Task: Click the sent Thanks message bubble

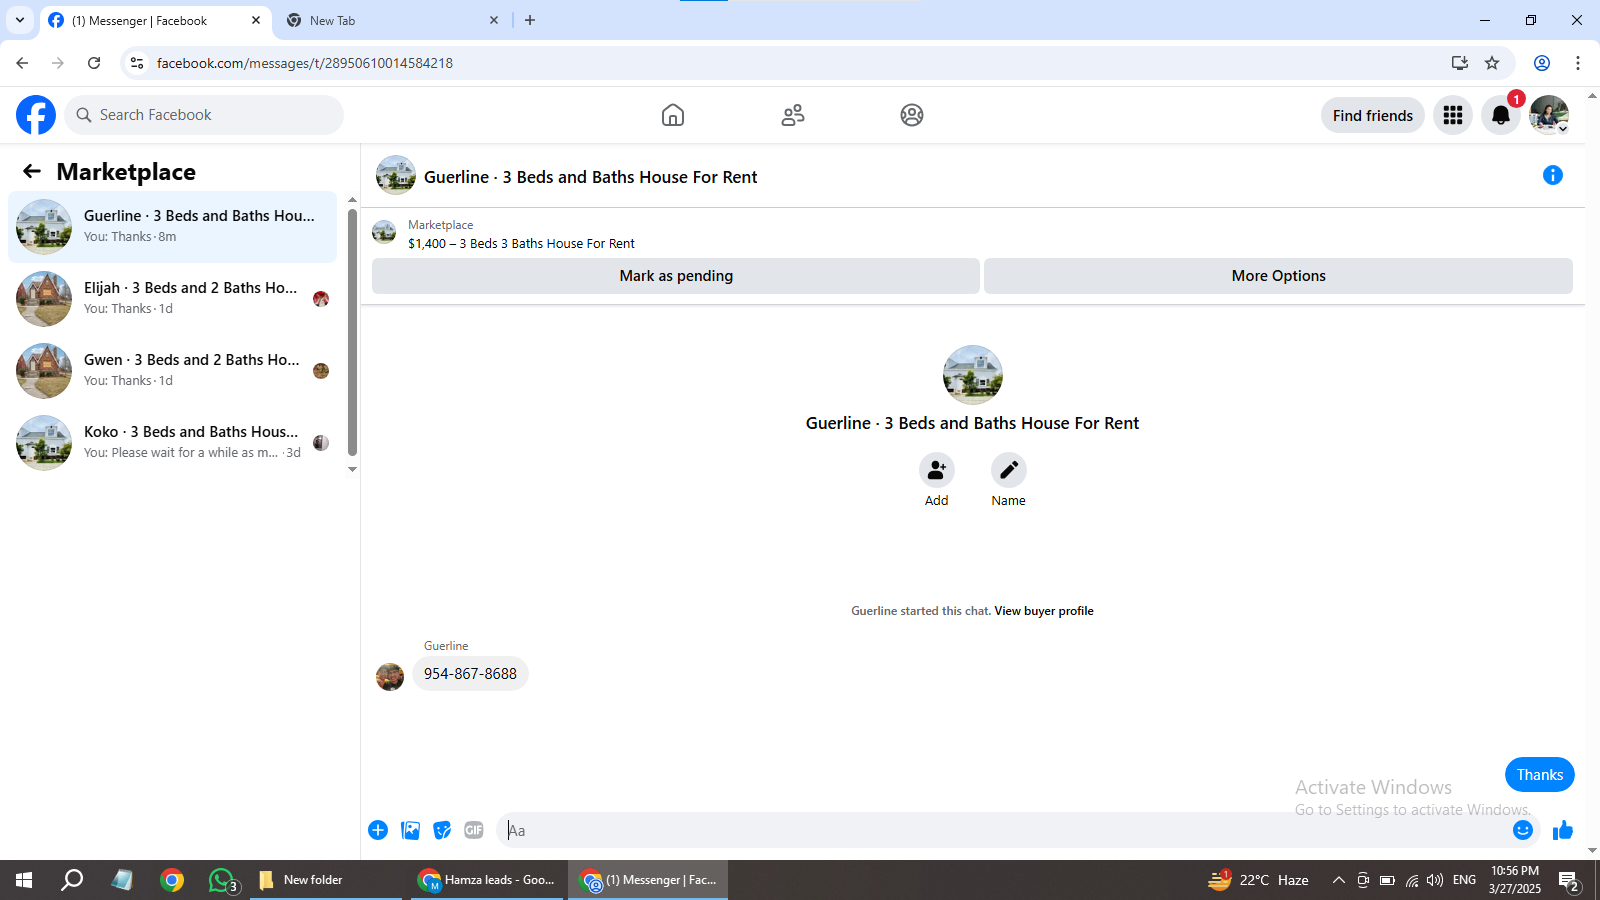Action: [x=1540, y=775]
